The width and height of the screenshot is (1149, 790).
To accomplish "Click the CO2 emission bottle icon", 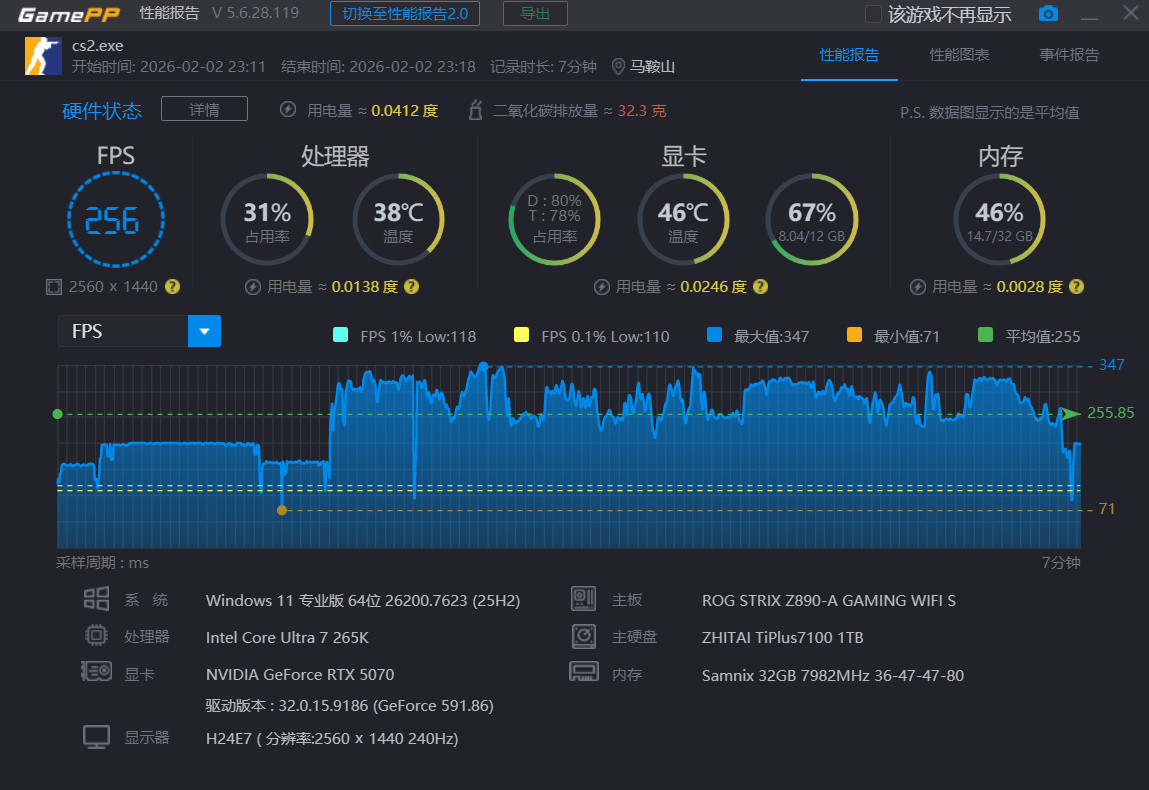I will coord(475,110).
